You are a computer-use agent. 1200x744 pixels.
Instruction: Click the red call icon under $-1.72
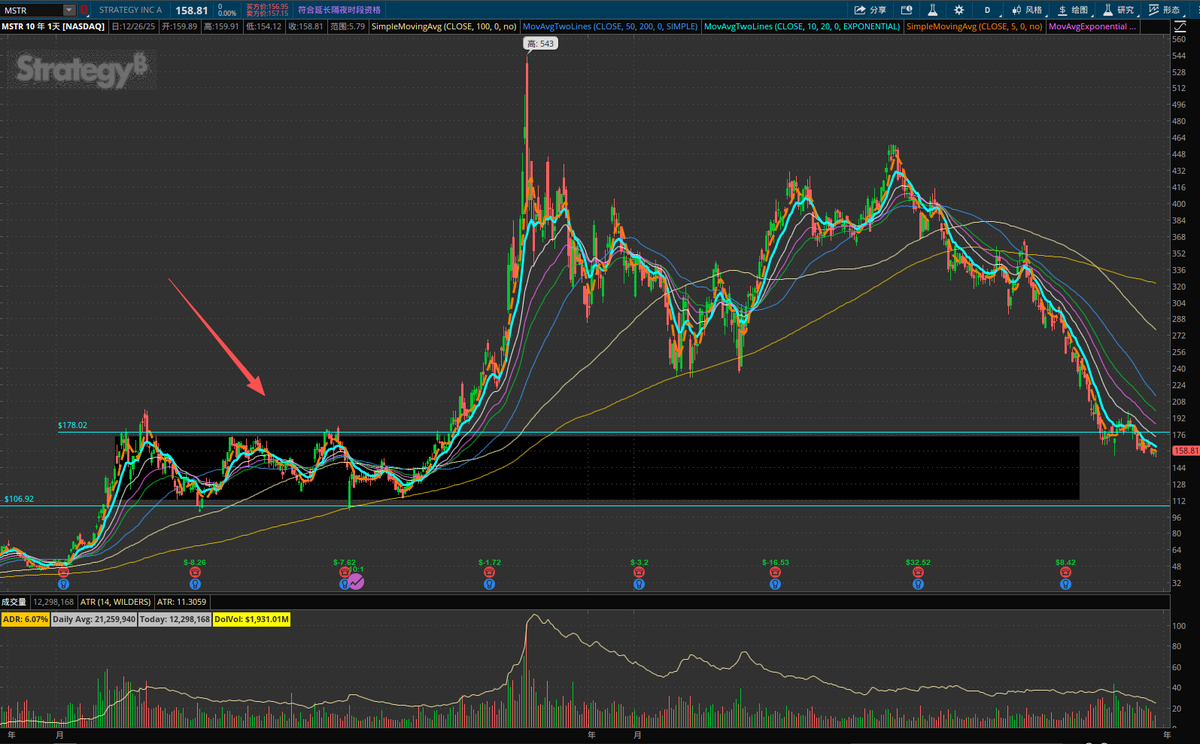489,572
